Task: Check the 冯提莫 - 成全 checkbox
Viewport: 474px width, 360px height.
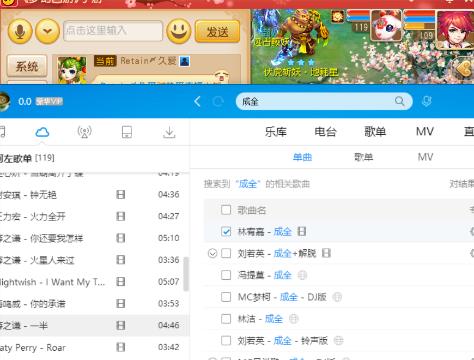Action: [x=226, y=275]
